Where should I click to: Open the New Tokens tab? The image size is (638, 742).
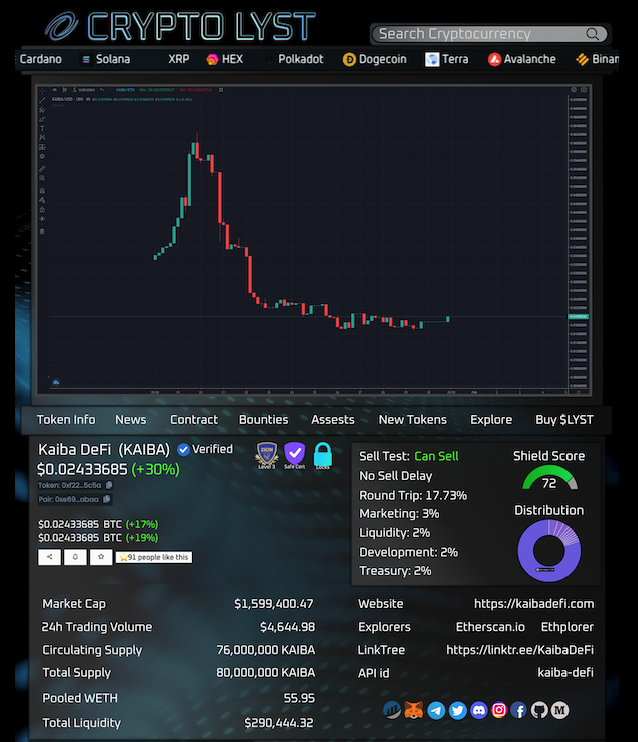pyautogui.click(x=413, y=420)
